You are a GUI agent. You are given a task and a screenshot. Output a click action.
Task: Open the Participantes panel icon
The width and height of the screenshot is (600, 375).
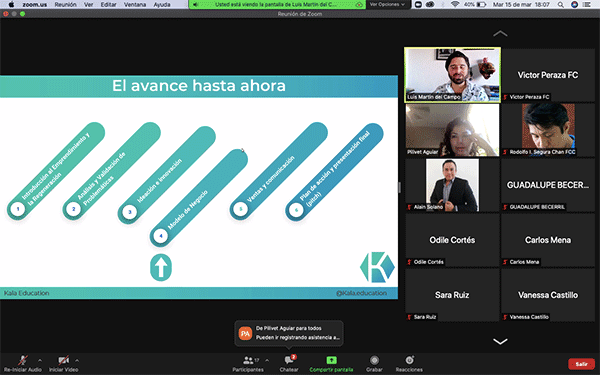tap(248, 360)
